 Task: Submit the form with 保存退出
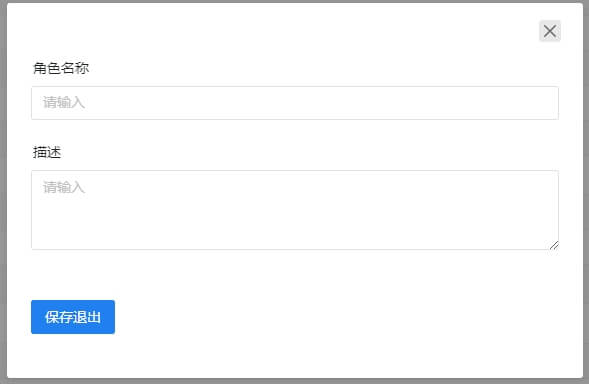73,317
